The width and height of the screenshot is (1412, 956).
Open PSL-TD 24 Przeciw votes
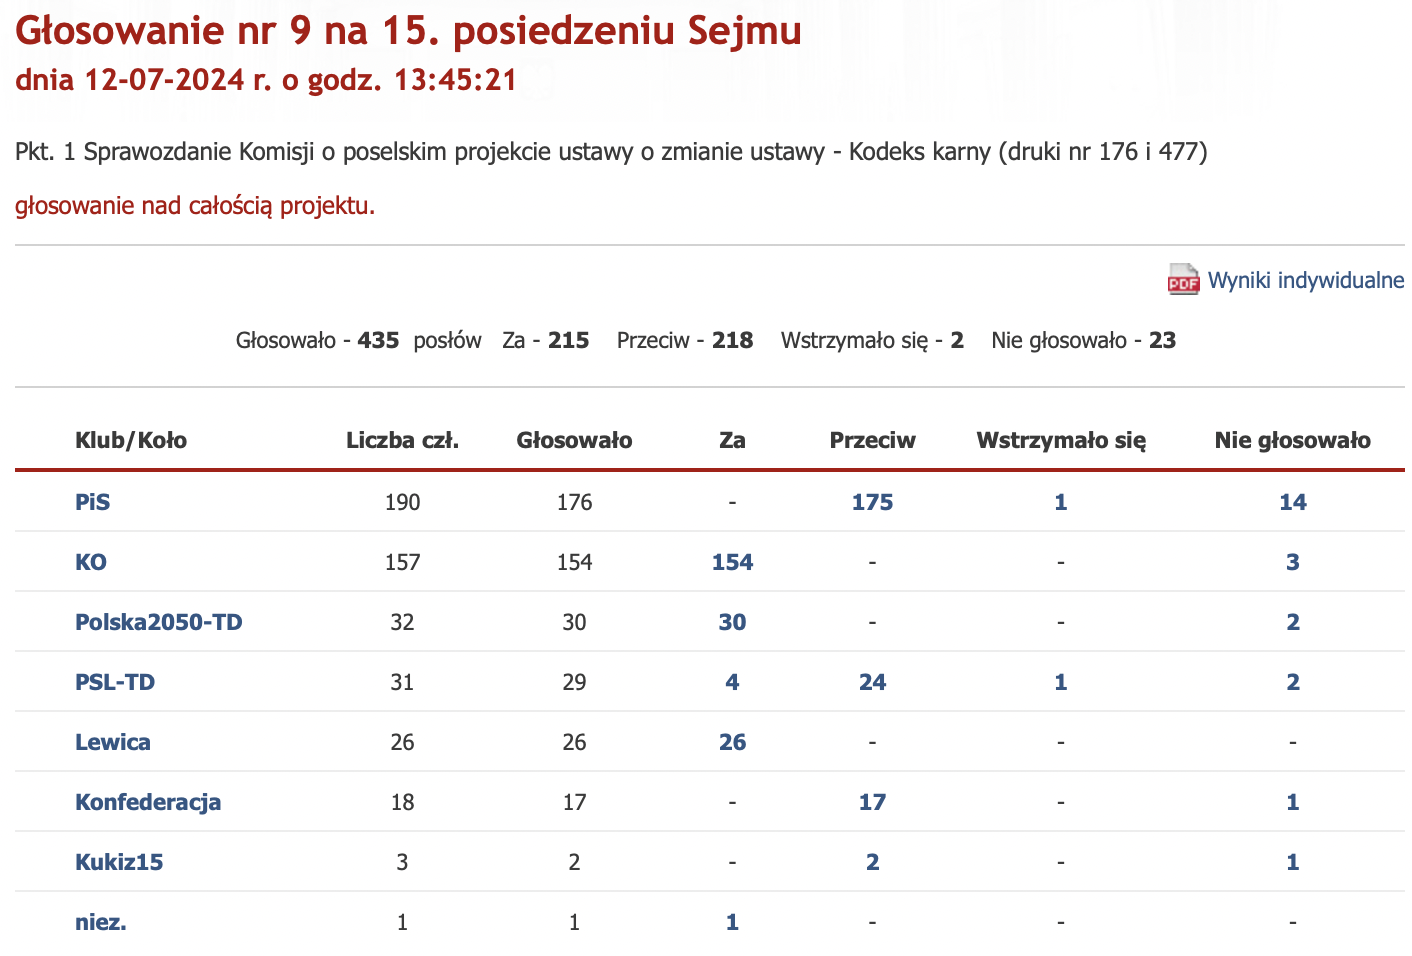[x=872, y=682]
